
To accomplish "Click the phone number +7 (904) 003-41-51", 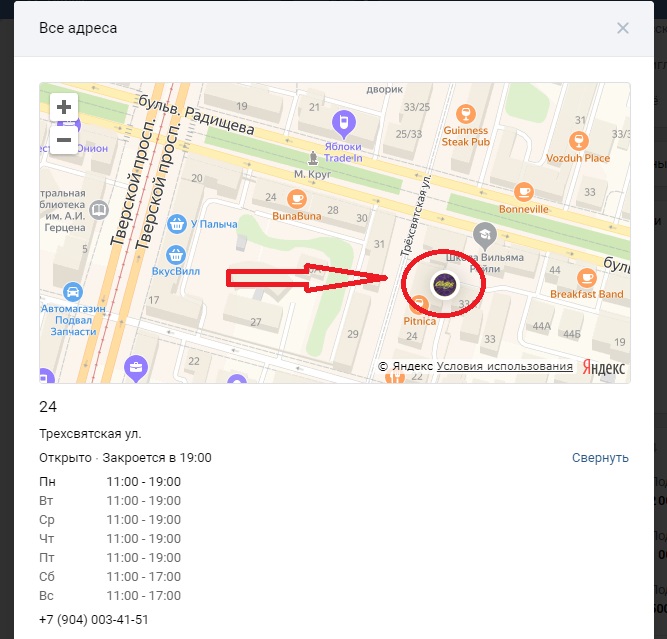I will (94, 620).
